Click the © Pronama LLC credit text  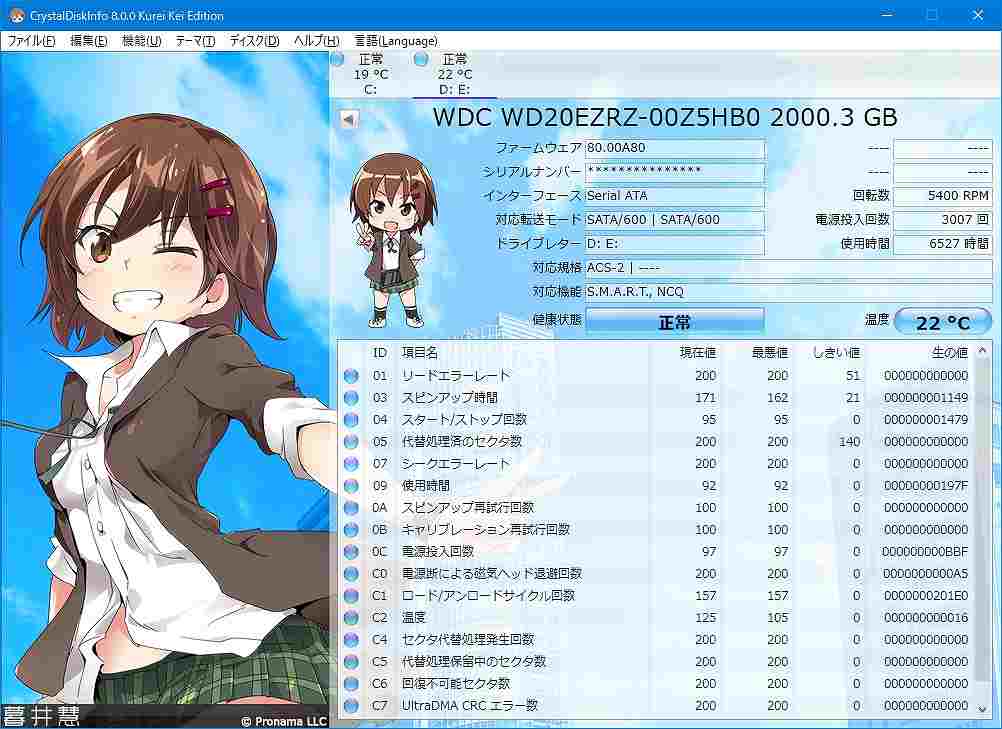[x=284, y=721]
